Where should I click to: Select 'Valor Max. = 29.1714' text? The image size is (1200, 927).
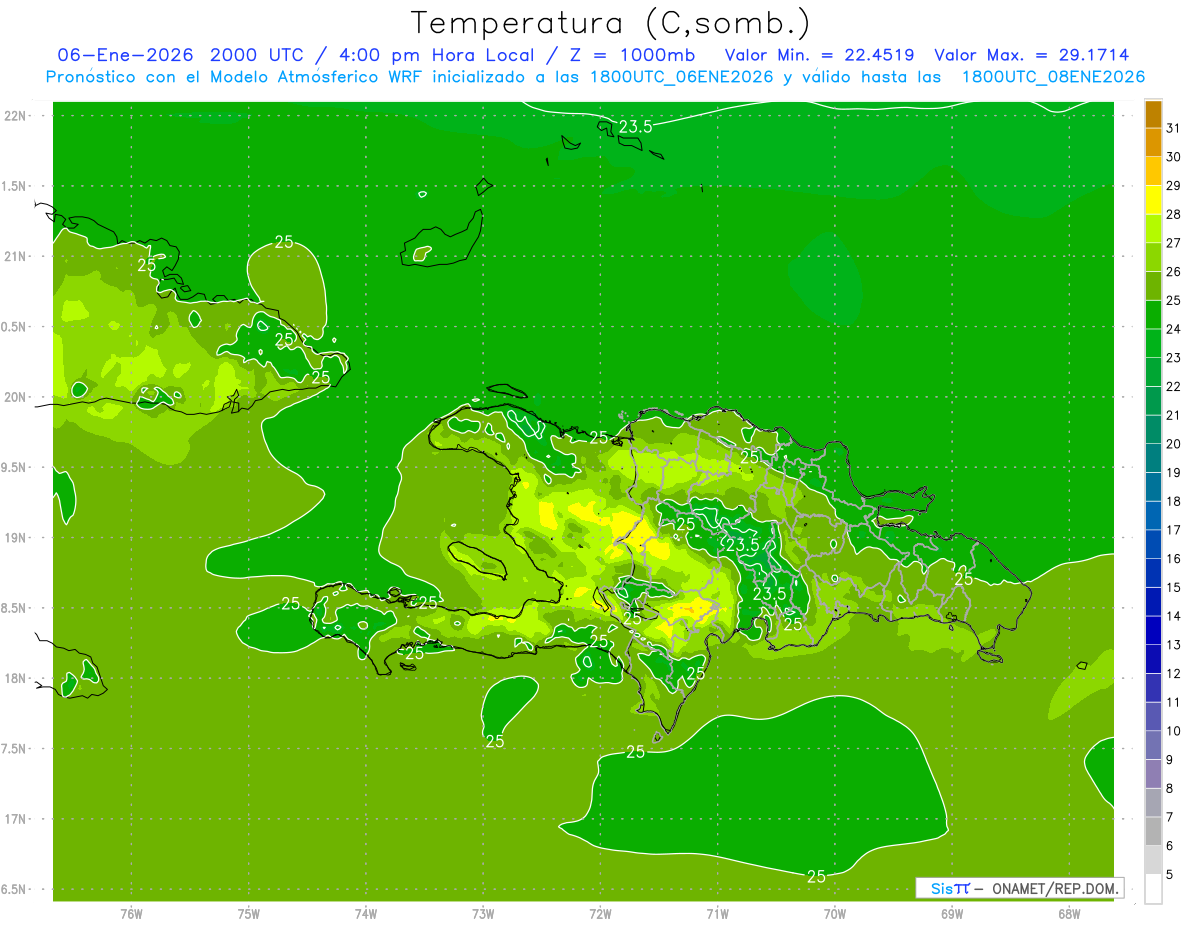pyautogui.click(x=1032, y=55)
